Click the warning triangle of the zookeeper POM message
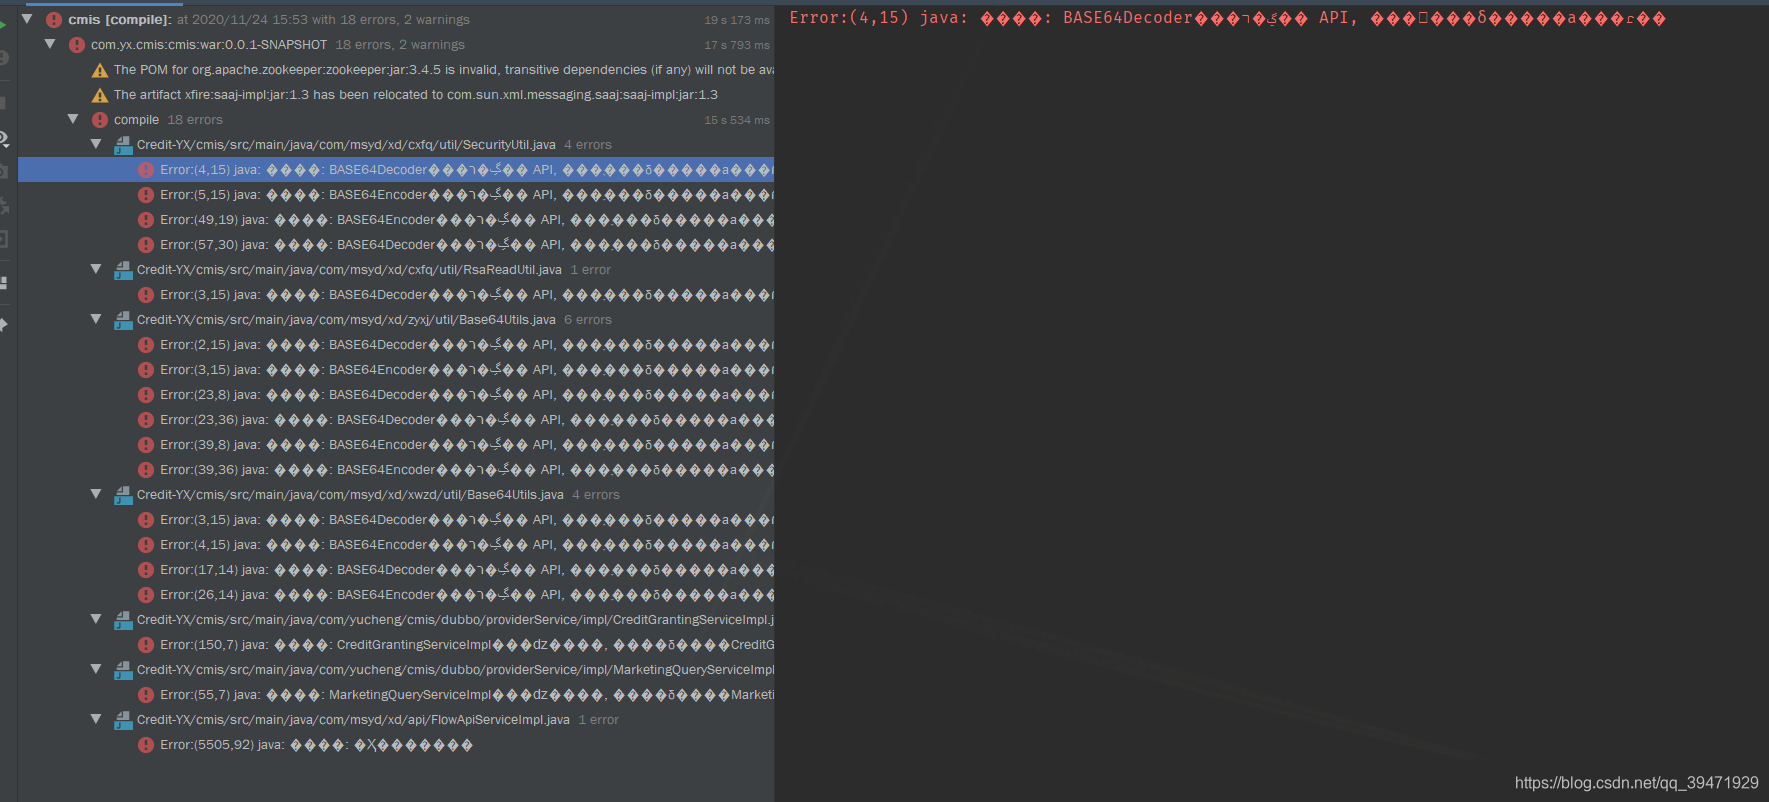 coord(100,70)
